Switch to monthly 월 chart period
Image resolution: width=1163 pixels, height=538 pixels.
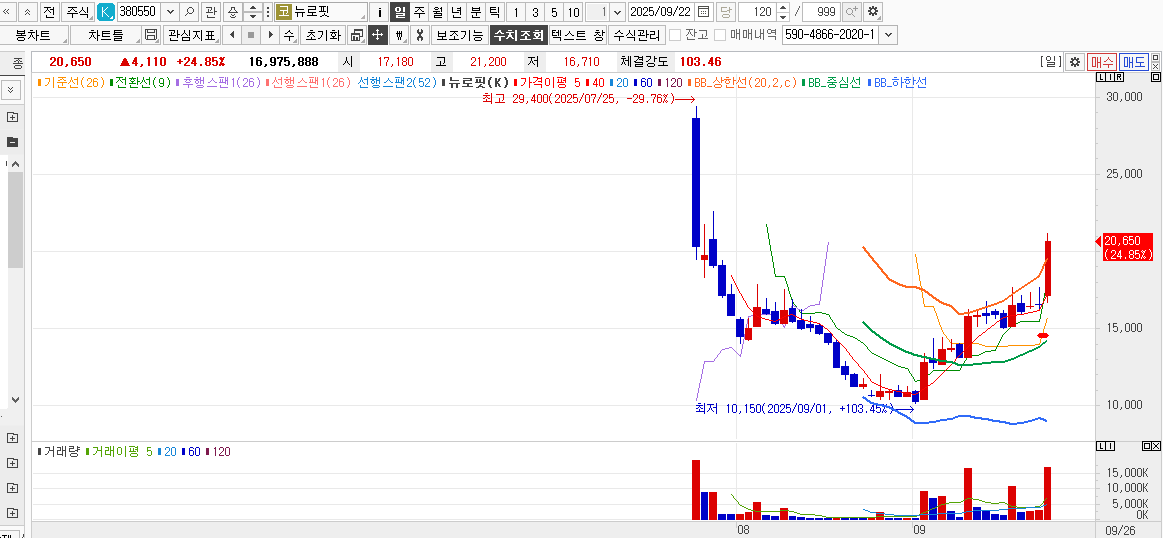pos(438,12)
